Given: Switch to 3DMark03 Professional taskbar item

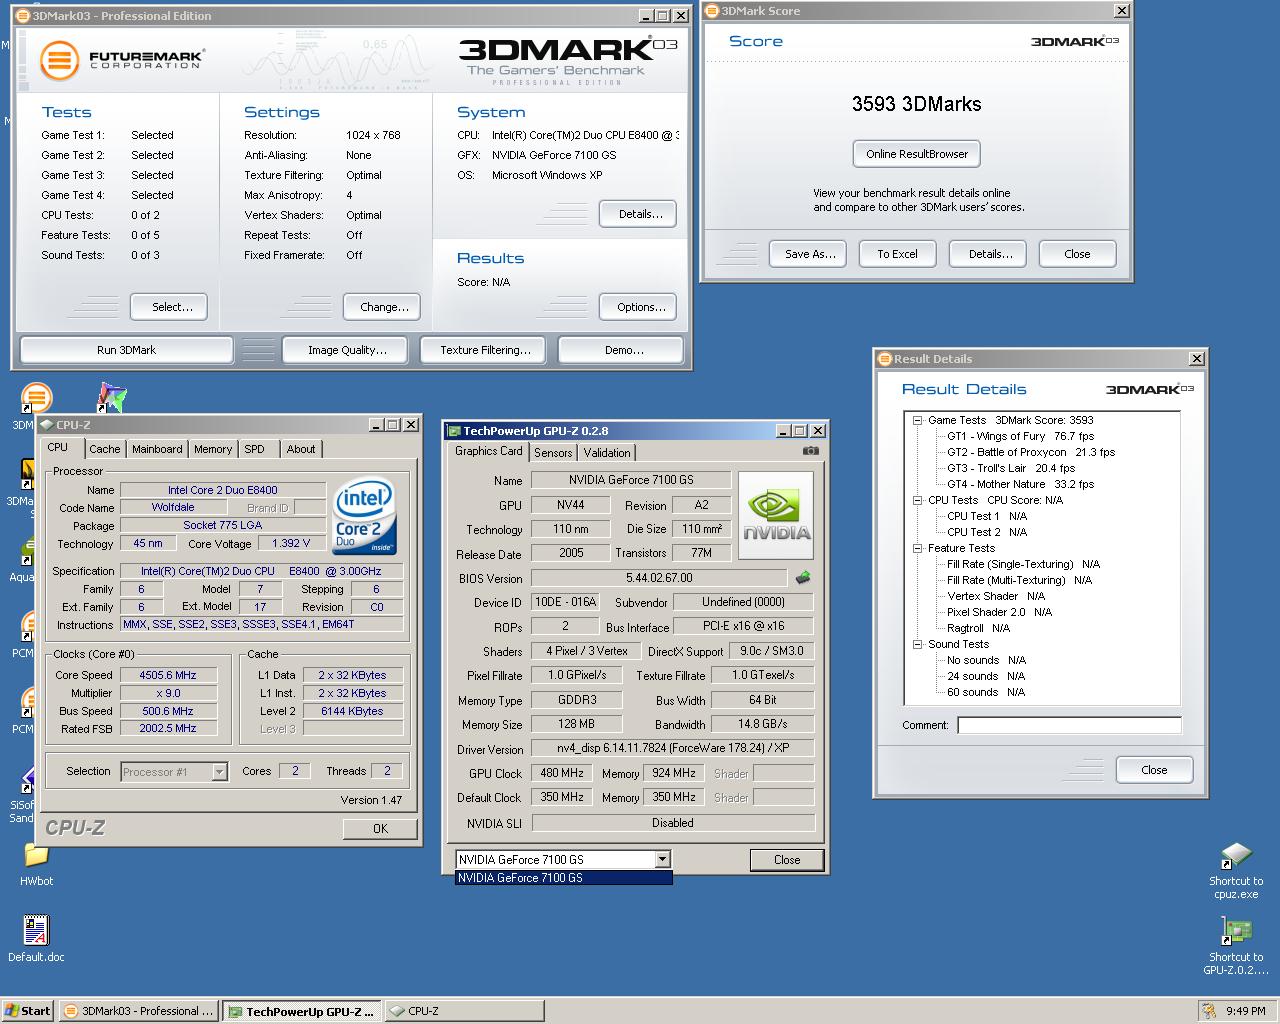Looking at the screenshot, I should [138, 1011].
